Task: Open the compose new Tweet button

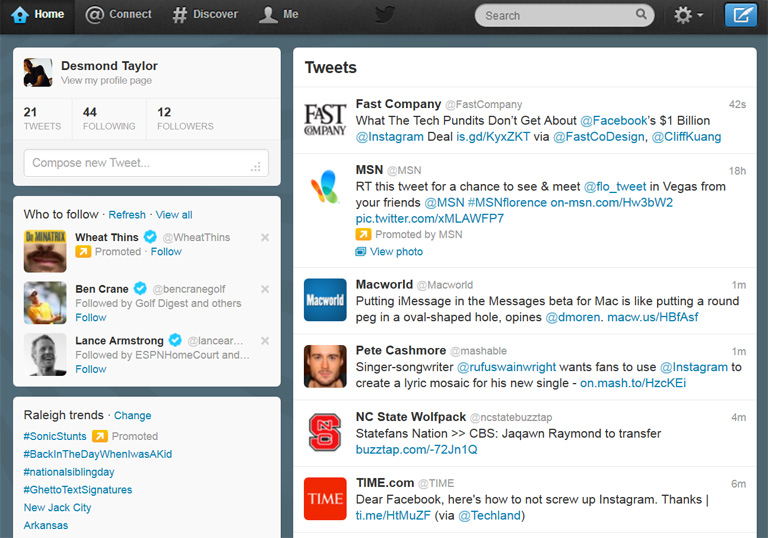Action: point(741,15)
